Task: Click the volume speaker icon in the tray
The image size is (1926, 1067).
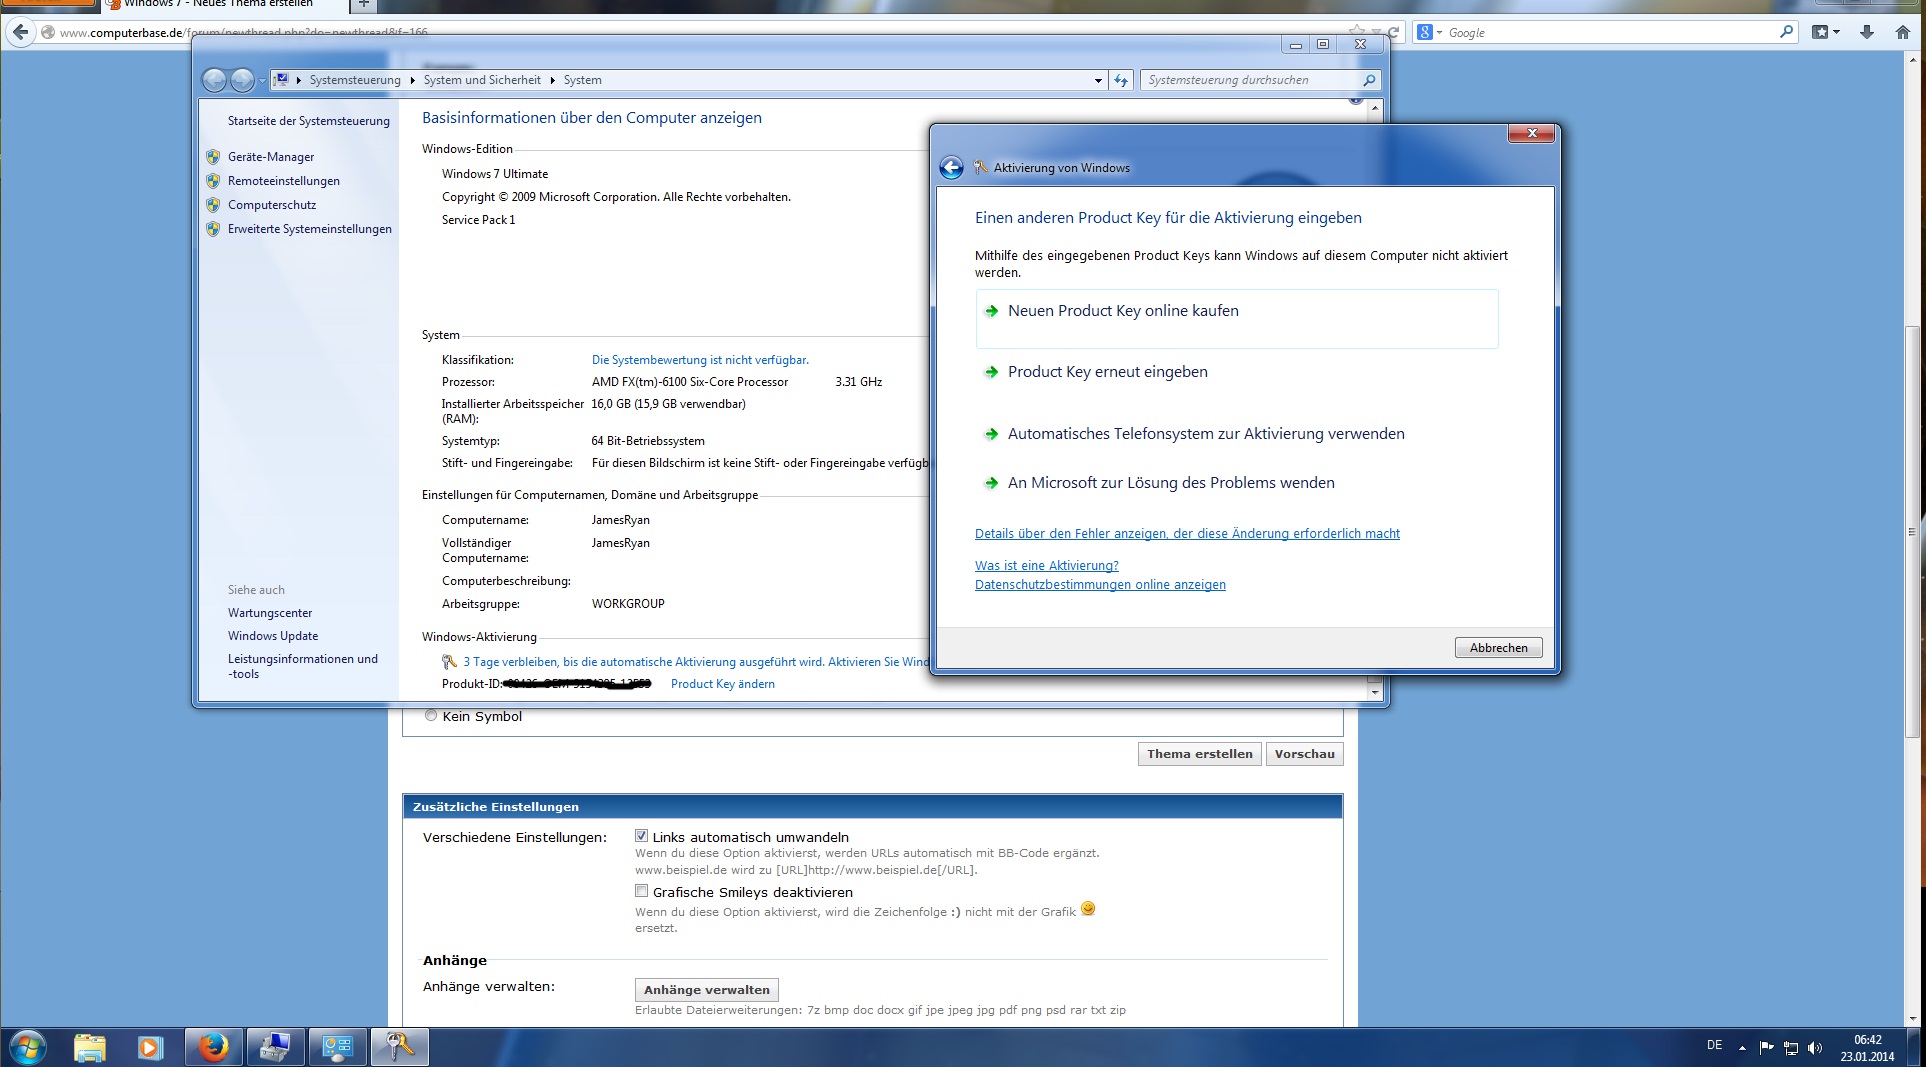Action: [x=1815, y=1048]
